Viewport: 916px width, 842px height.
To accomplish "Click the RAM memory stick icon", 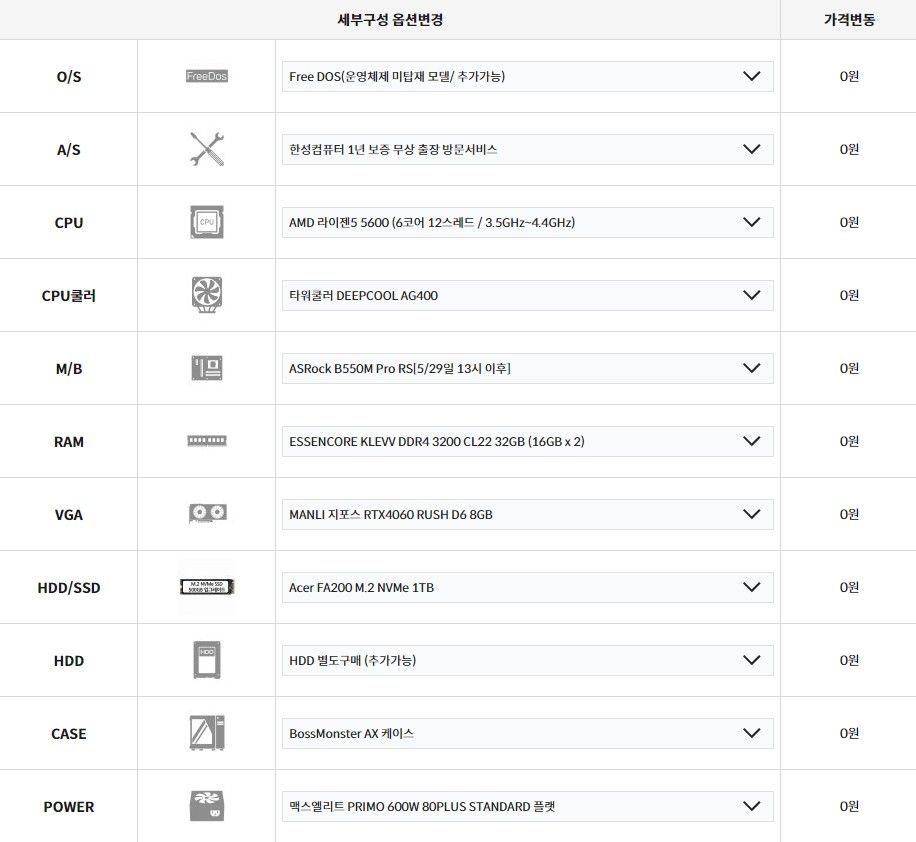I will pyautogui.click(x=207, y=441).
